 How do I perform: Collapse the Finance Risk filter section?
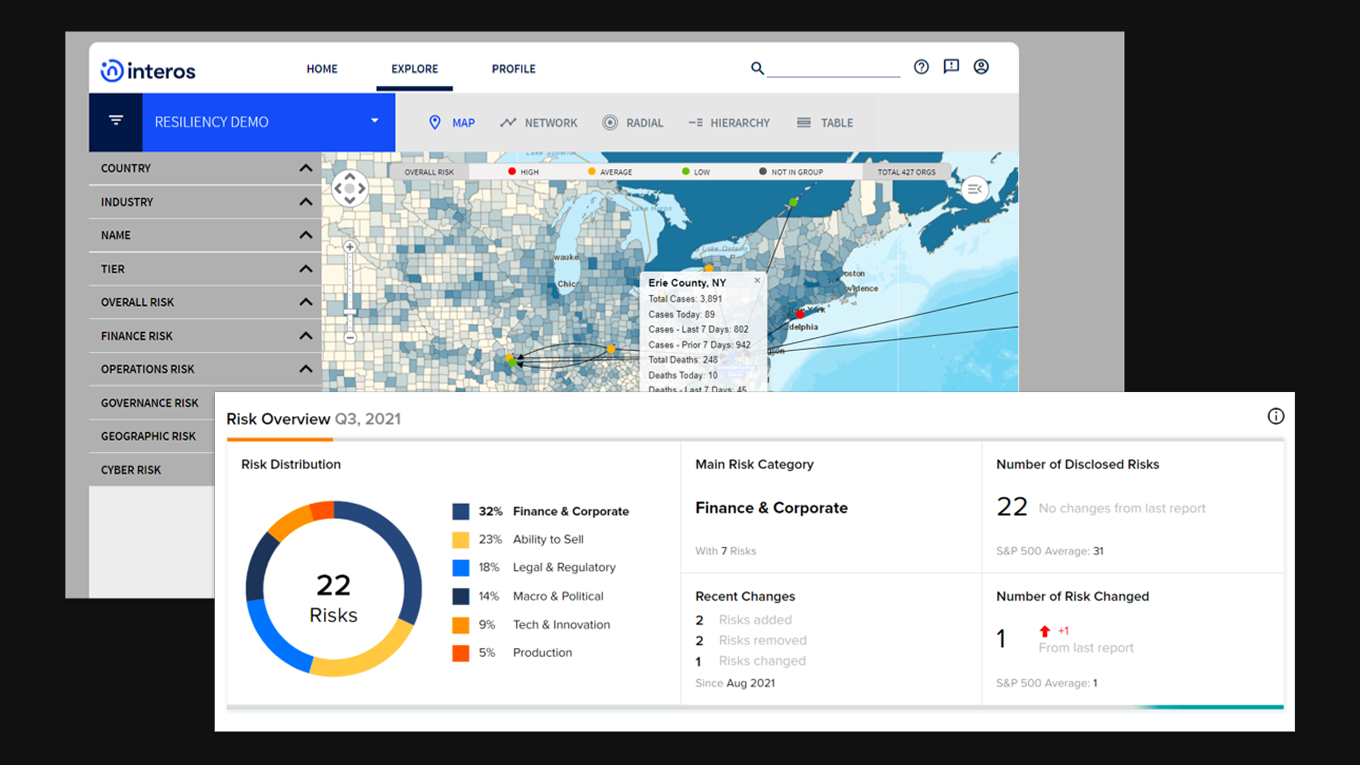point(305,336)
